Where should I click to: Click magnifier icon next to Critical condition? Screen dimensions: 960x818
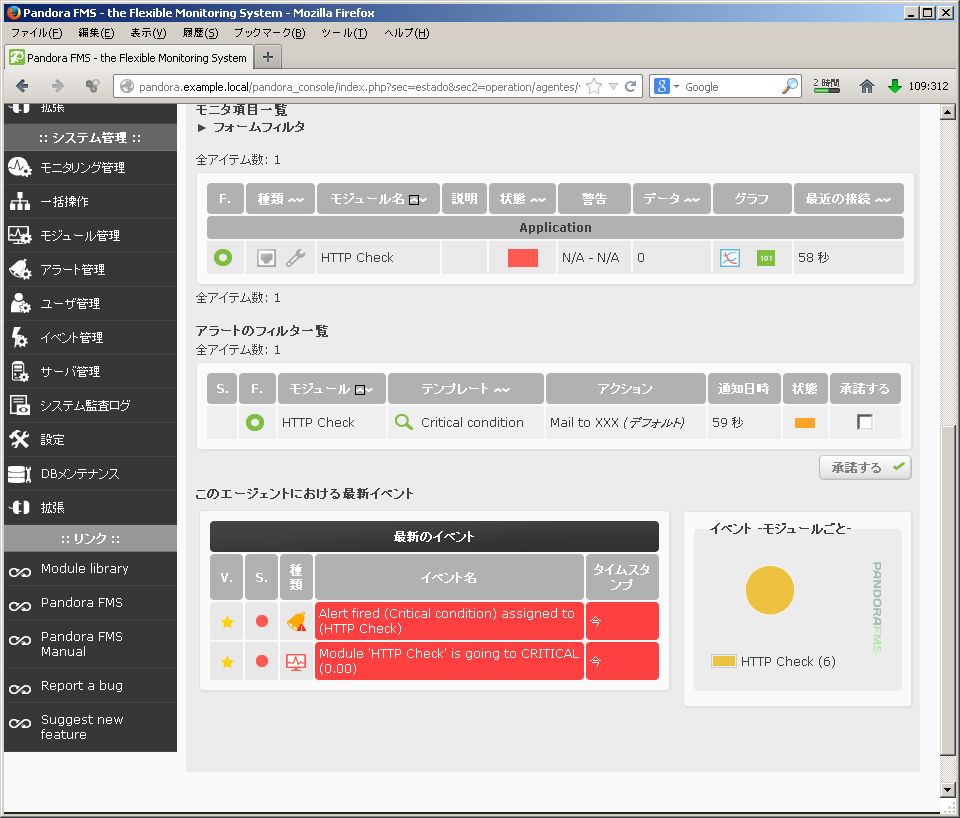(403, 422)
